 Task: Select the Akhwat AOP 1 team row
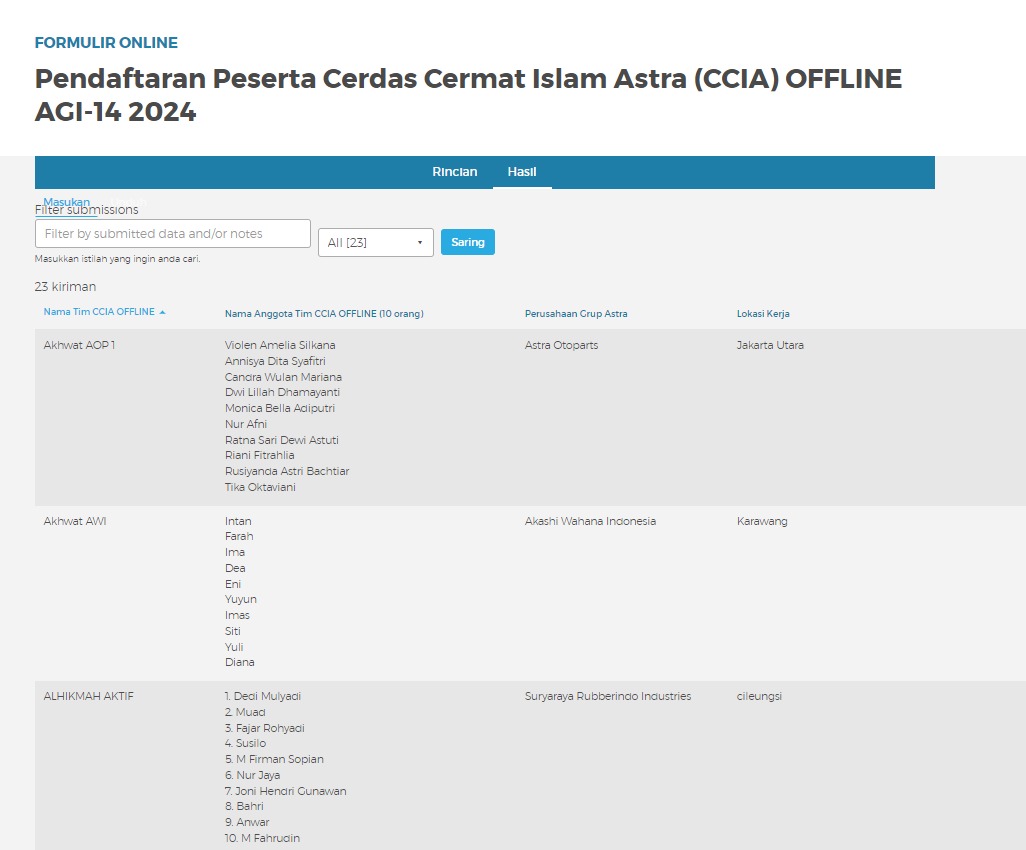pos(73,345)
